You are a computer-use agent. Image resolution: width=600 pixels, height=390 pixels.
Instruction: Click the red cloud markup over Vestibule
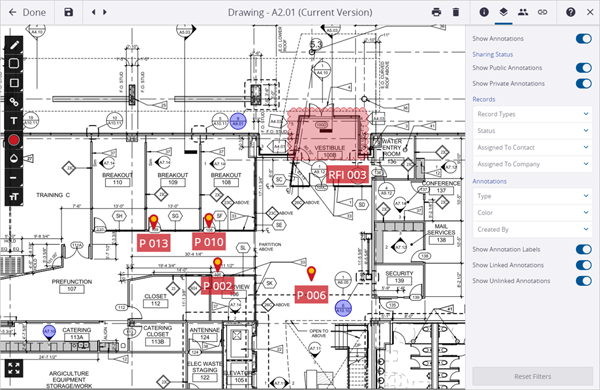329,134
